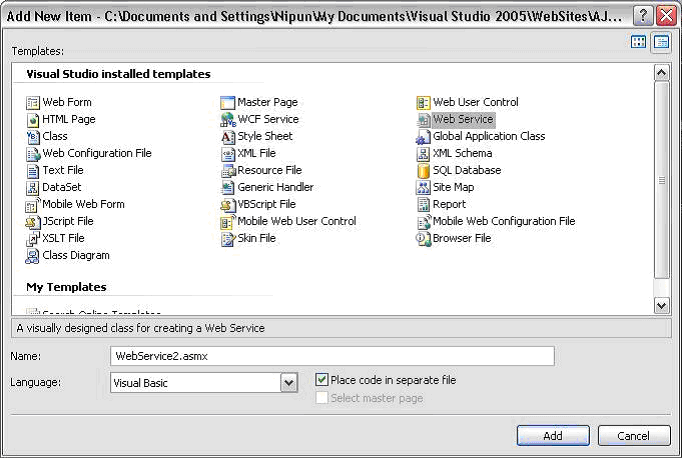Select the Master Page icon
682x458 pixels.
[227, 103]
